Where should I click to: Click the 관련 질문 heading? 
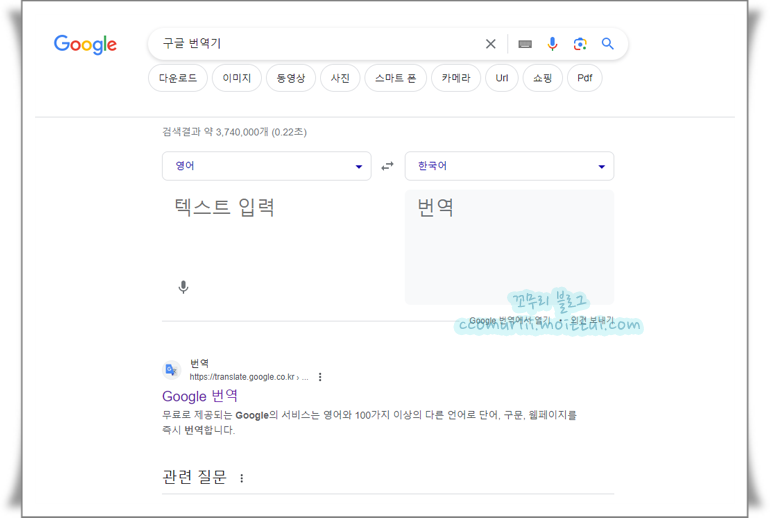pyautogui.click(x=194, y=477)
